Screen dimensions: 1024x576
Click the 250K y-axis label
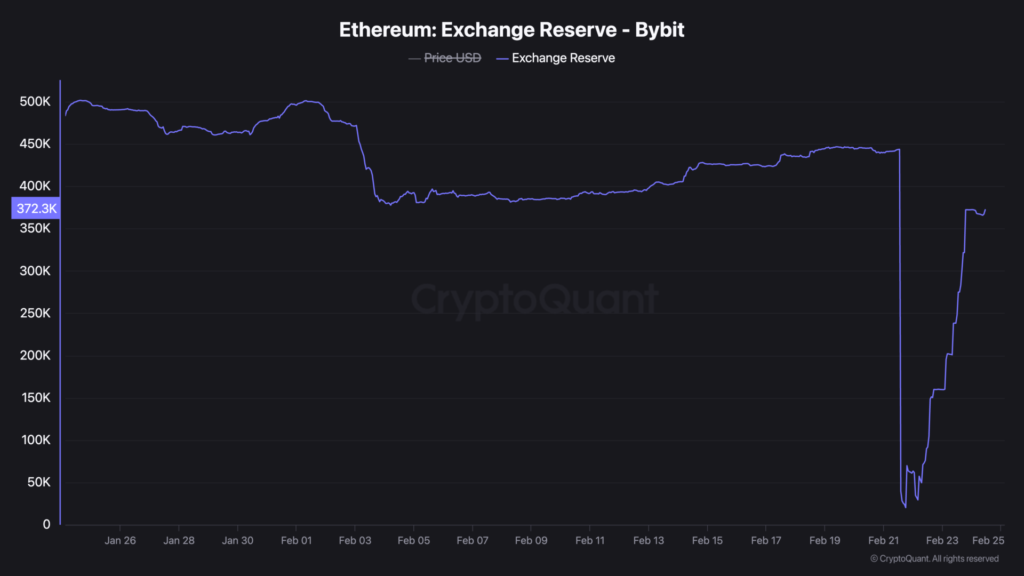34,314
